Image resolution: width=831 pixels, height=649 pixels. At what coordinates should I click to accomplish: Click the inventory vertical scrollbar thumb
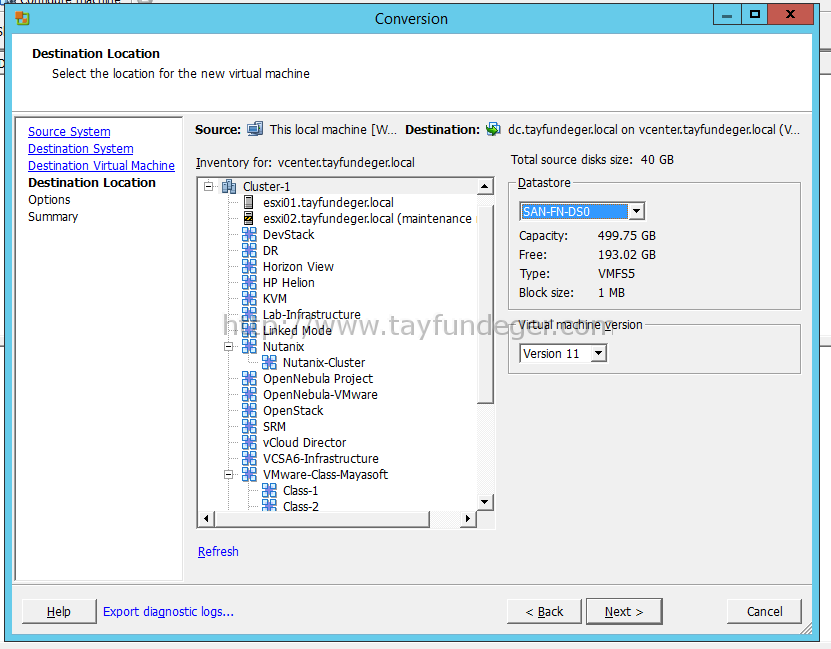[x=484, y=305]
